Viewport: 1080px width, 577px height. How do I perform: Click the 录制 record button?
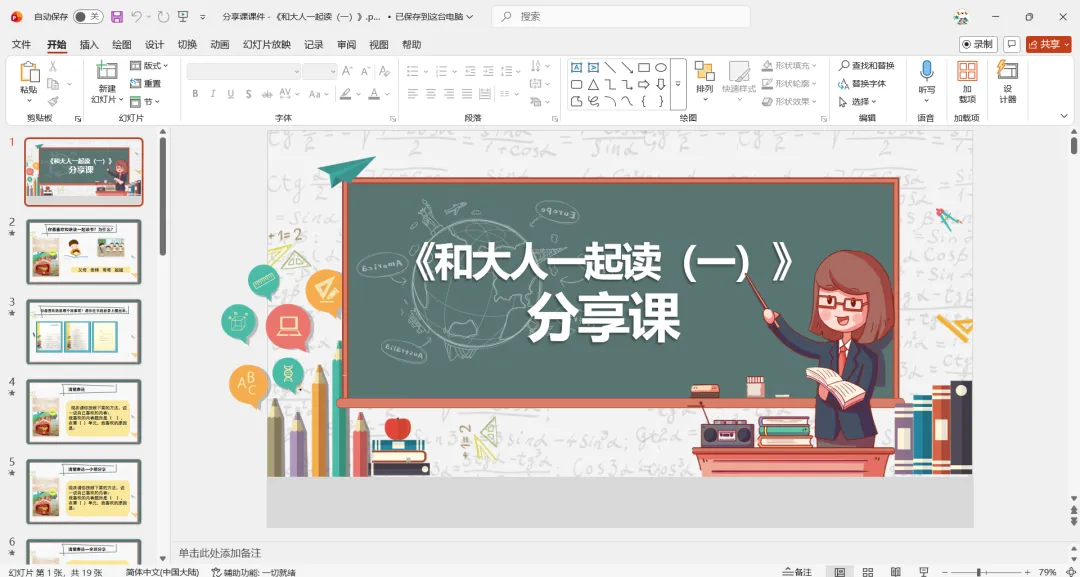978,45
